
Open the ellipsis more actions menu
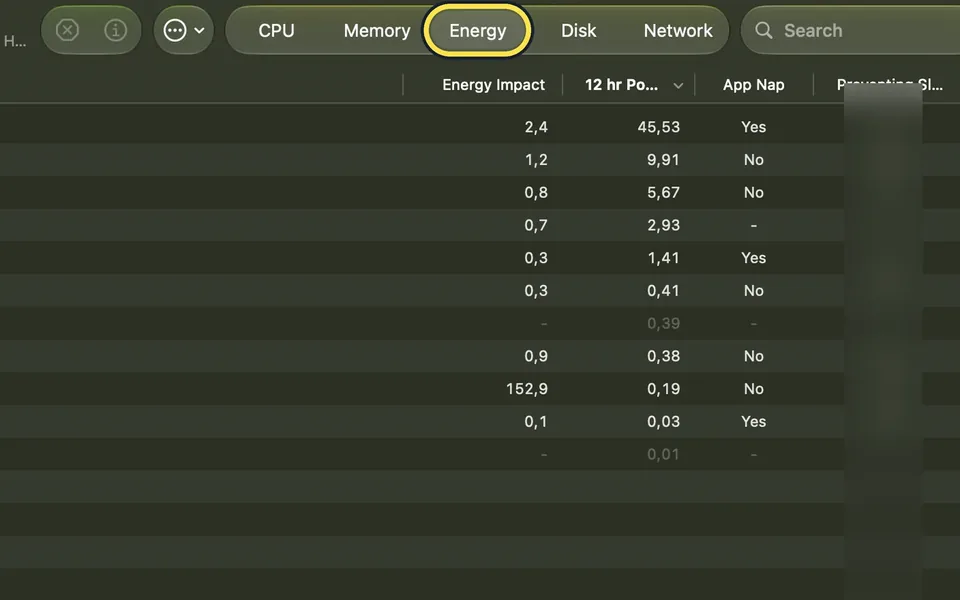(x=175, y=30)
